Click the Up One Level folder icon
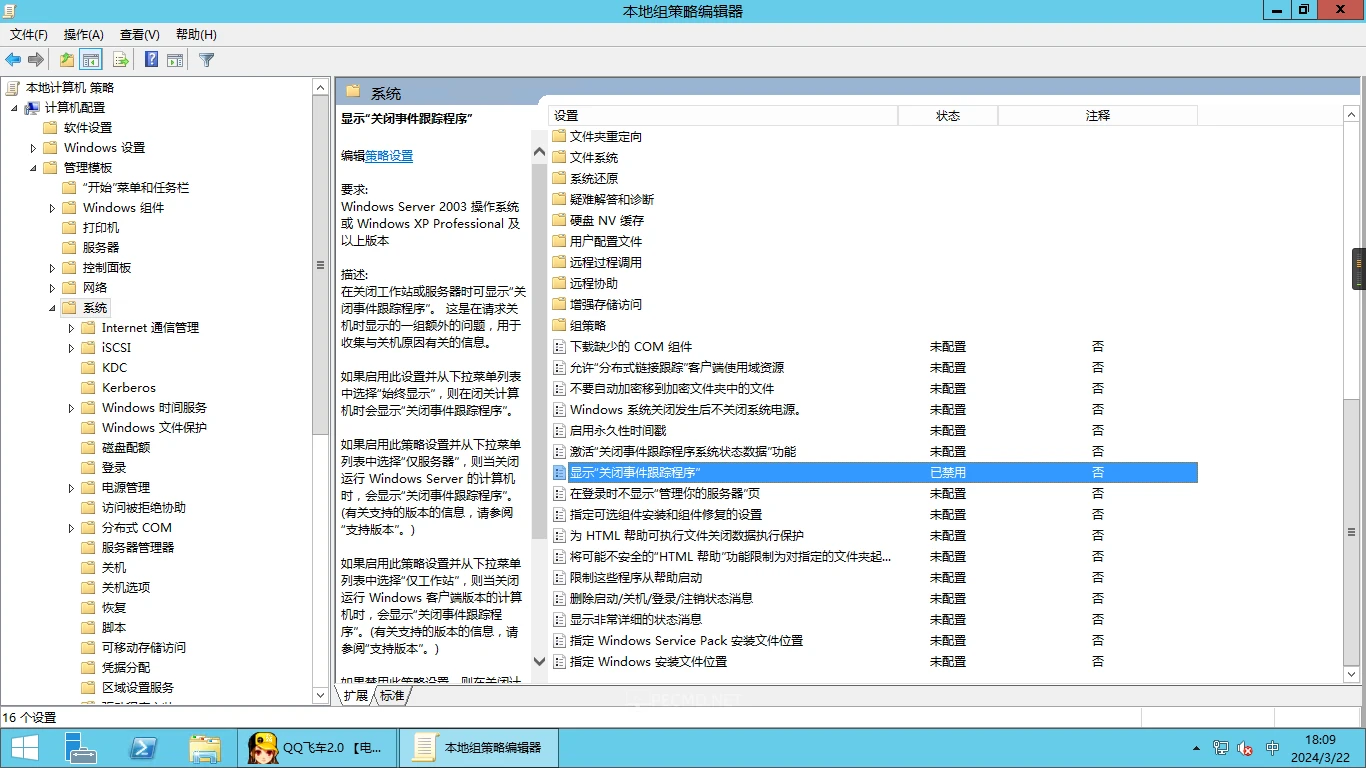Viewport: 1366px width, 768px height. 66,60
